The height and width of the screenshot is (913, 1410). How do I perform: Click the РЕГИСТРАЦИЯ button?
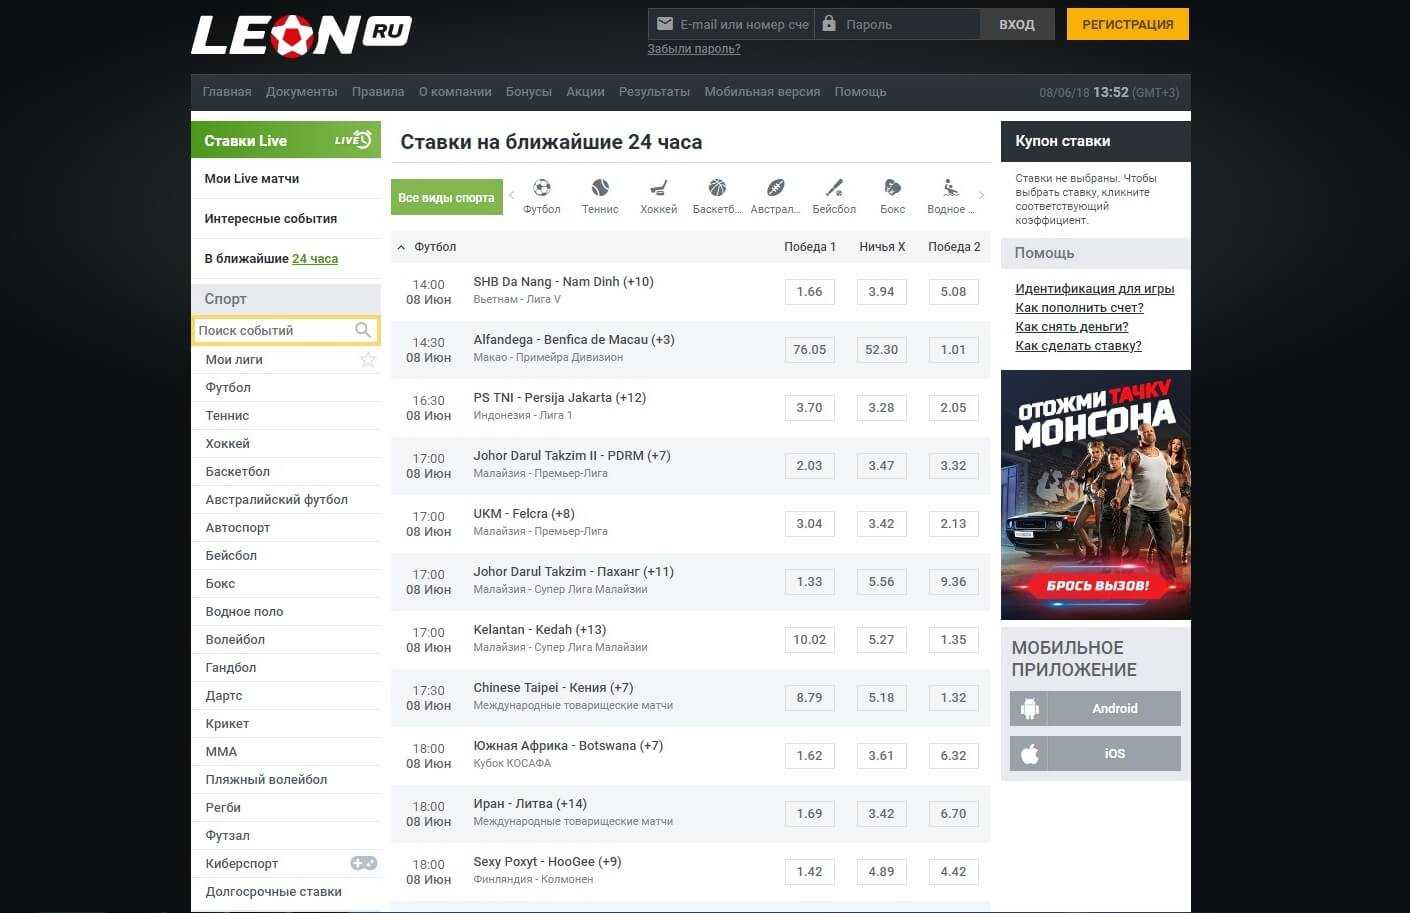tap(1128, 24)
